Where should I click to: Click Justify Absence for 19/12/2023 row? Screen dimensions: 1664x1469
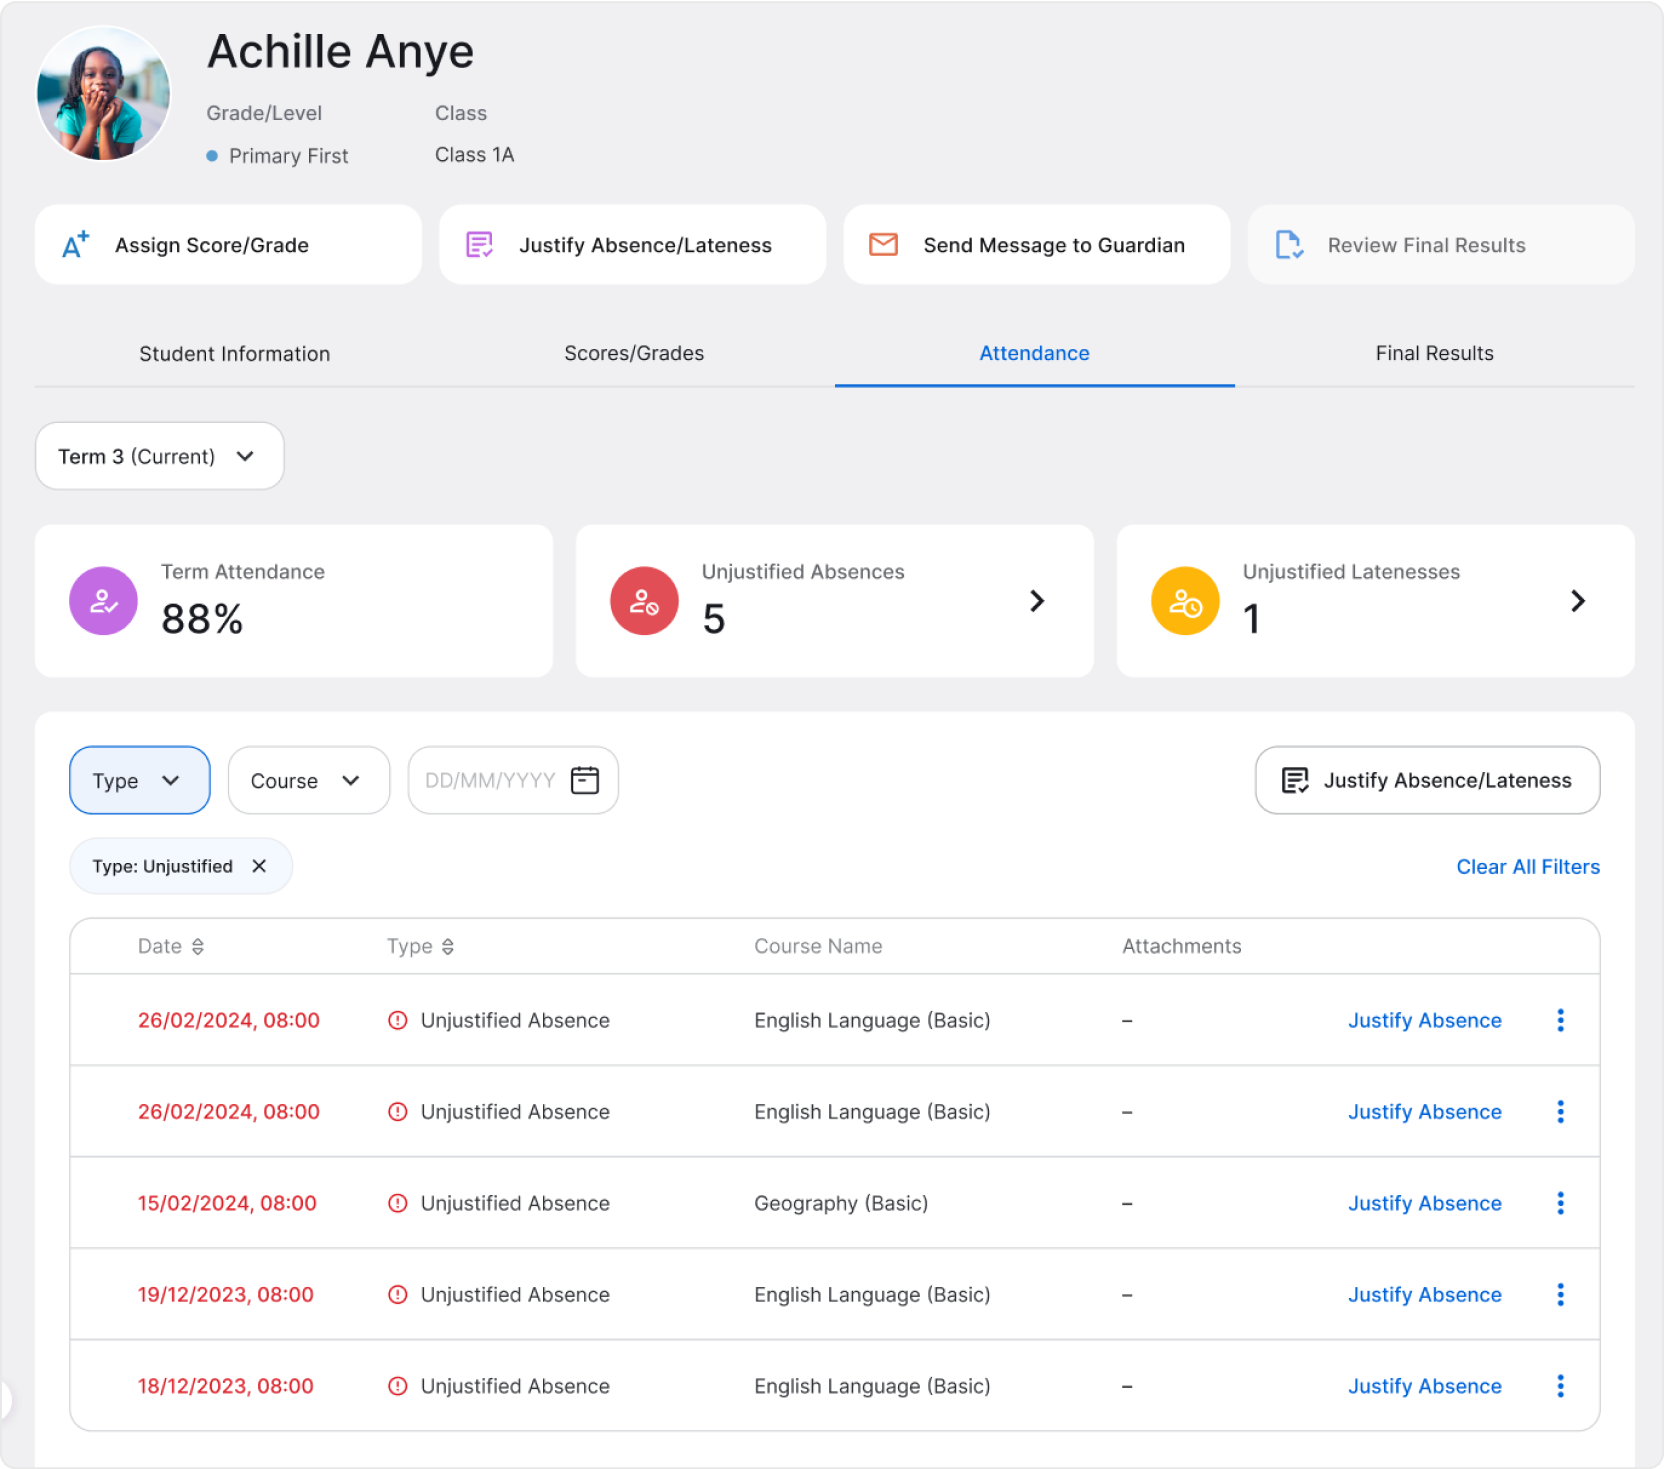coord(1424,1294)
